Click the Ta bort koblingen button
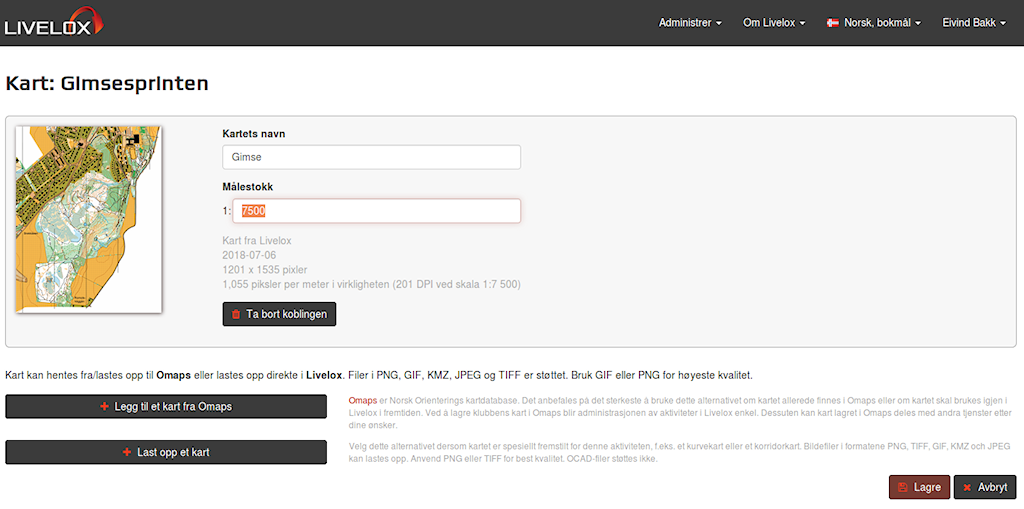 pyautogui.click(x=280, y=314)
